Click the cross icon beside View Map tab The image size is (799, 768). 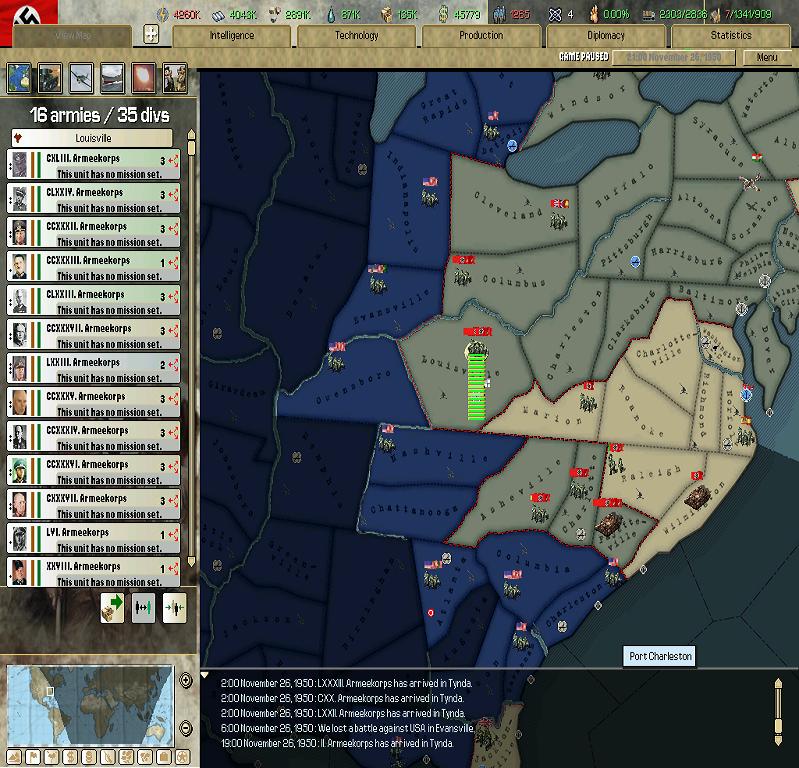click(x=151, y=35)
